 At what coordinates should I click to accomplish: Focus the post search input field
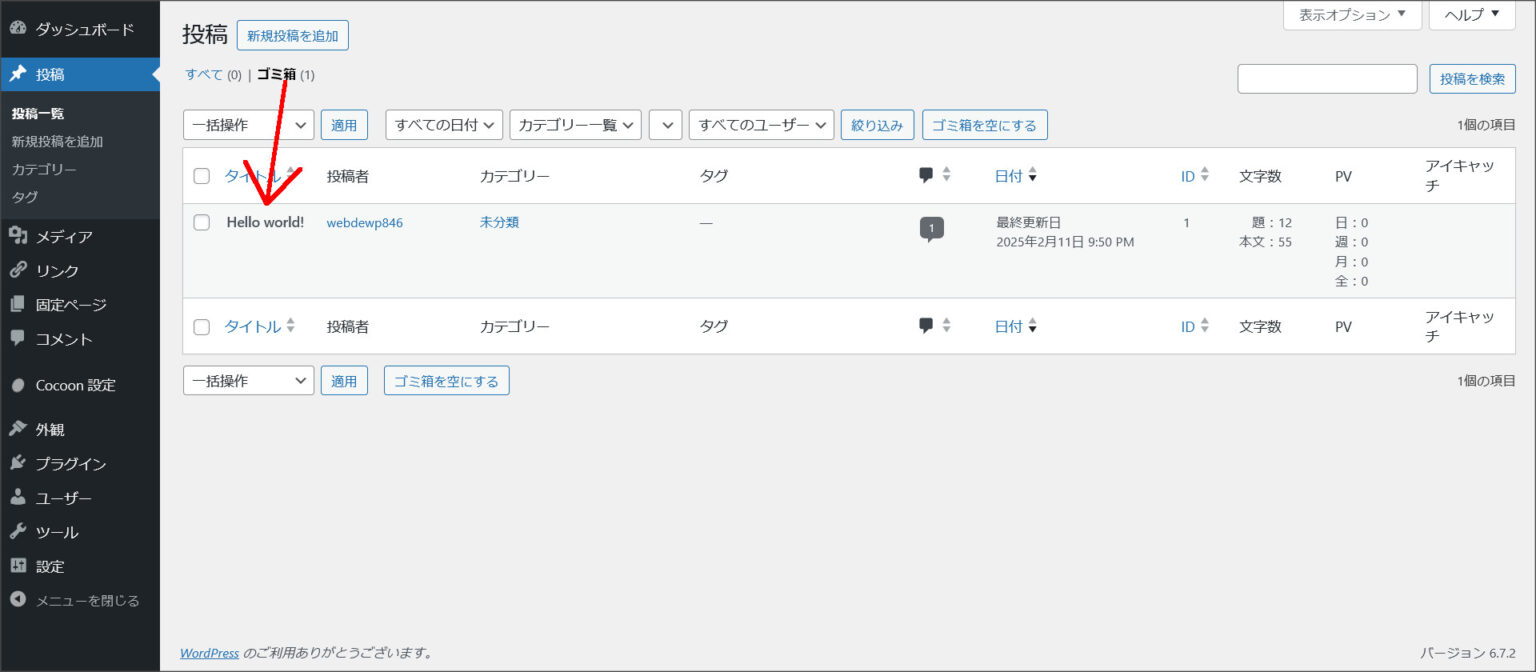pyautogui.click(x=1327, y=79)
